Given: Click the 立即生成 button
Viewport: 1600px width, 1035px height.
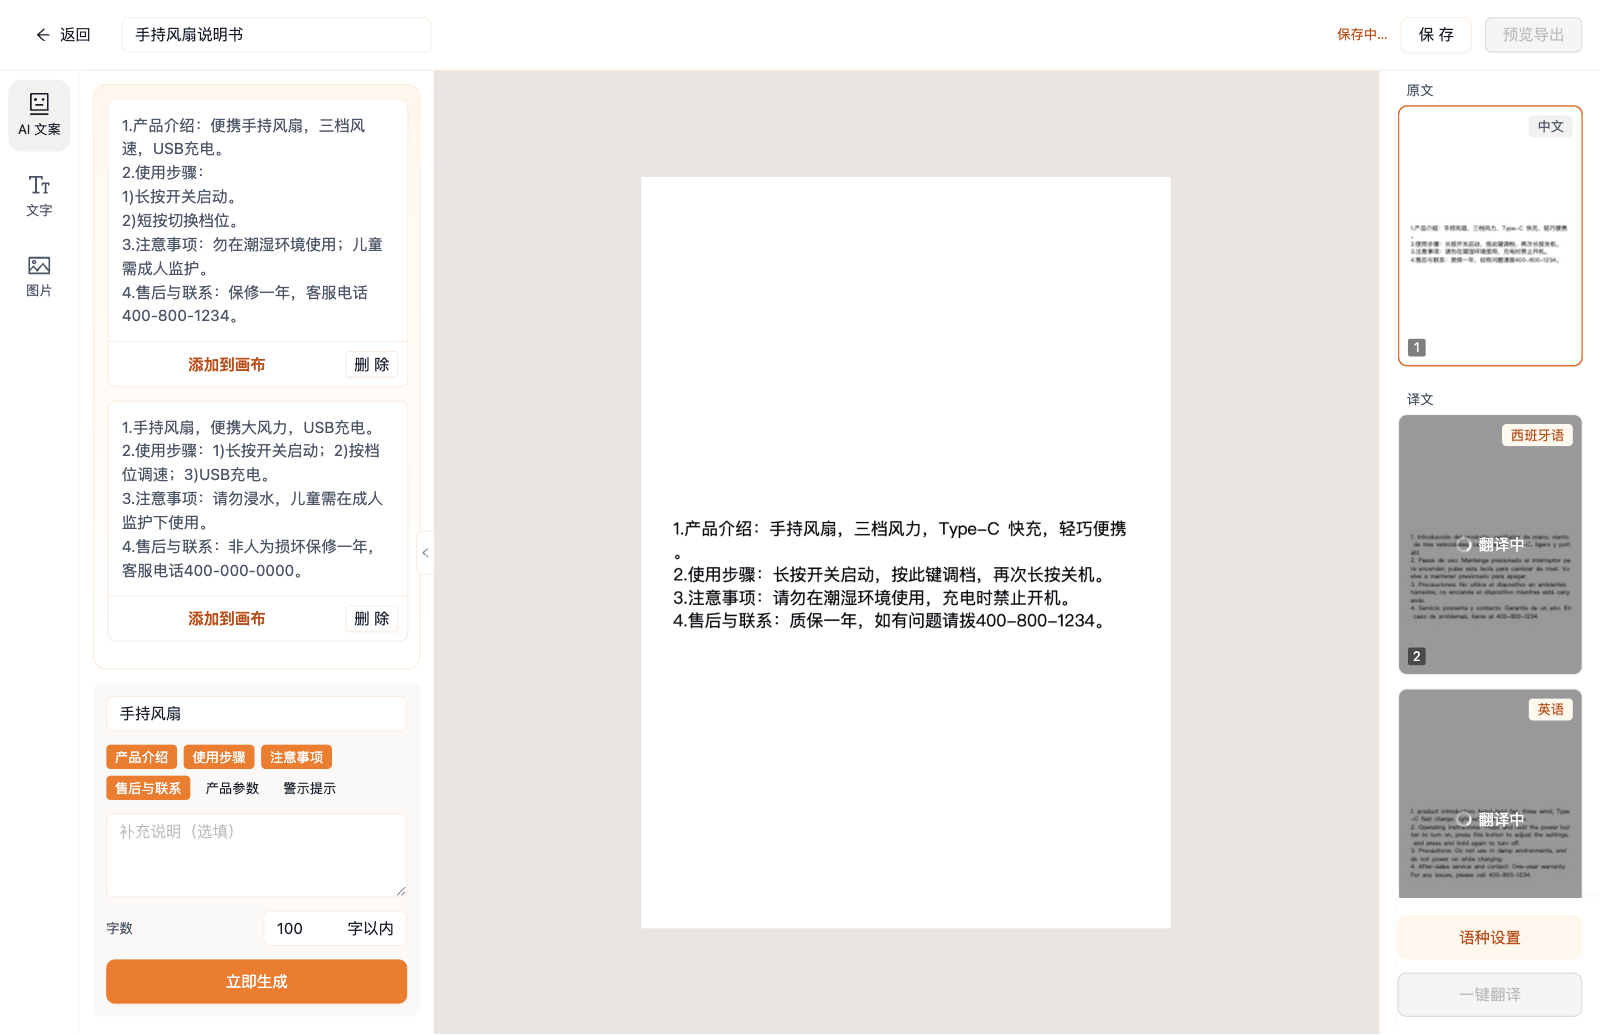Looking at the screenshot, I should [256, 982].
